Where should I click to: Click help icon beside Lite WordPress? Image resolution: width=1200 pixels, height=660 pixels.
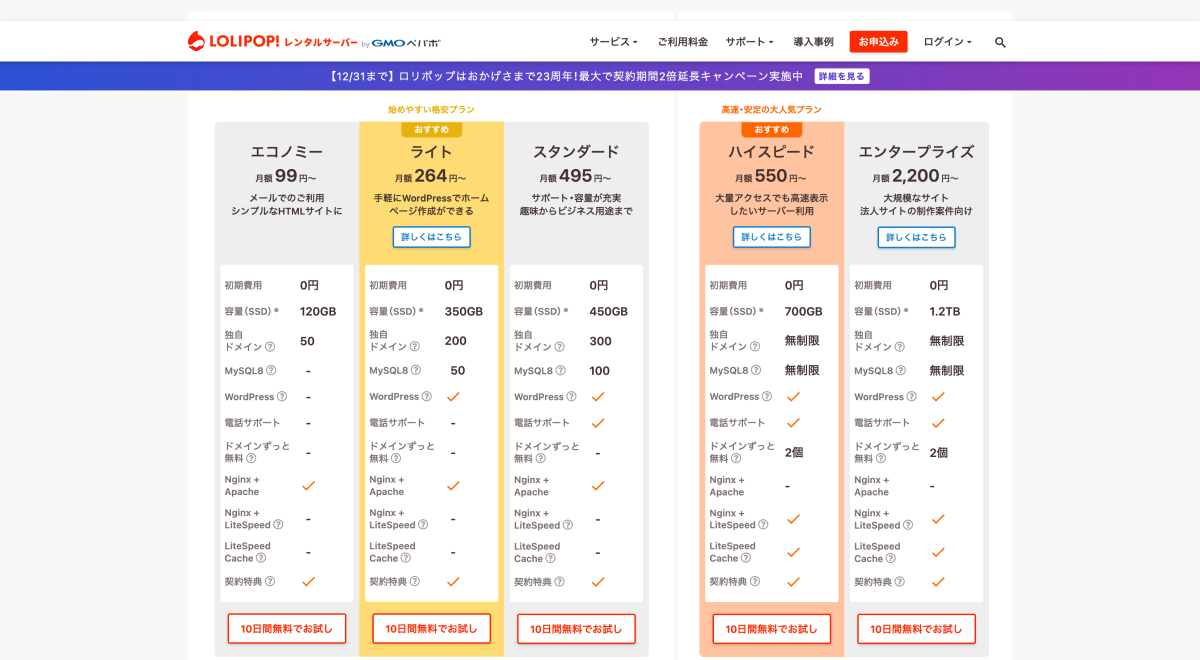(427, 397)
